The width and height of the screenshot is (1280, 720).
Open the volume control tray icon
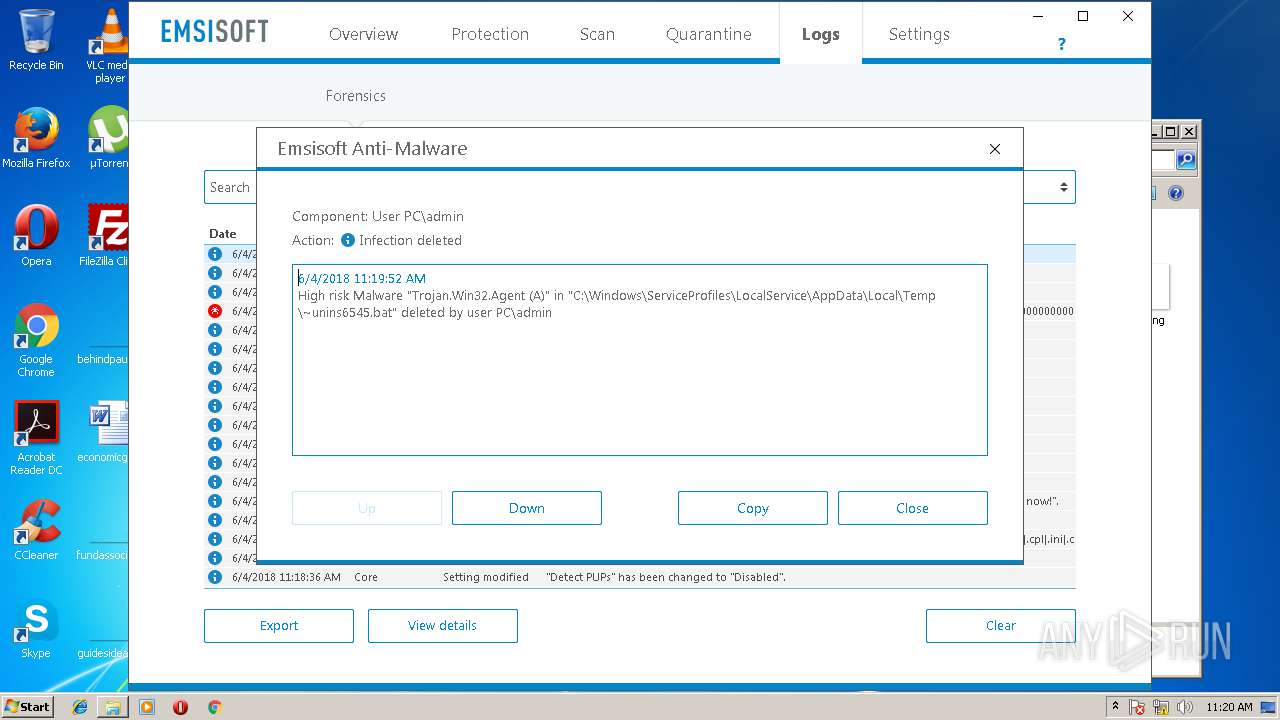point(1183,707)
